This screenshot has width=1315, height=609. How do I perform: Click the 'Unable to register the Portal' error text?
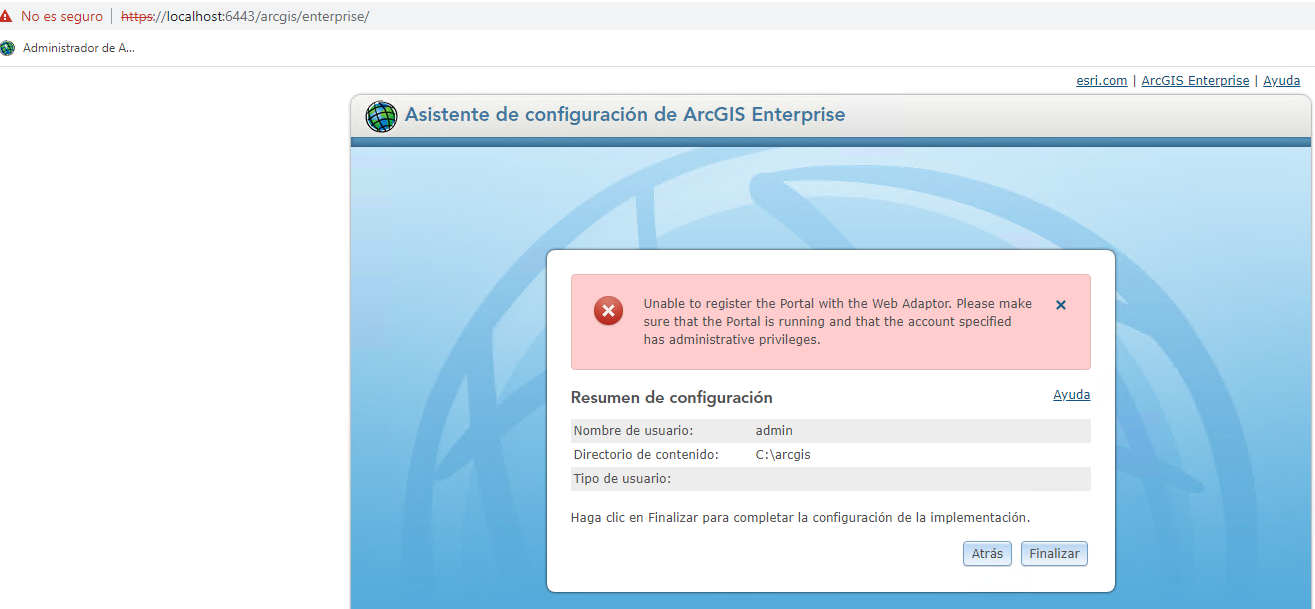(x=838, y=321)
